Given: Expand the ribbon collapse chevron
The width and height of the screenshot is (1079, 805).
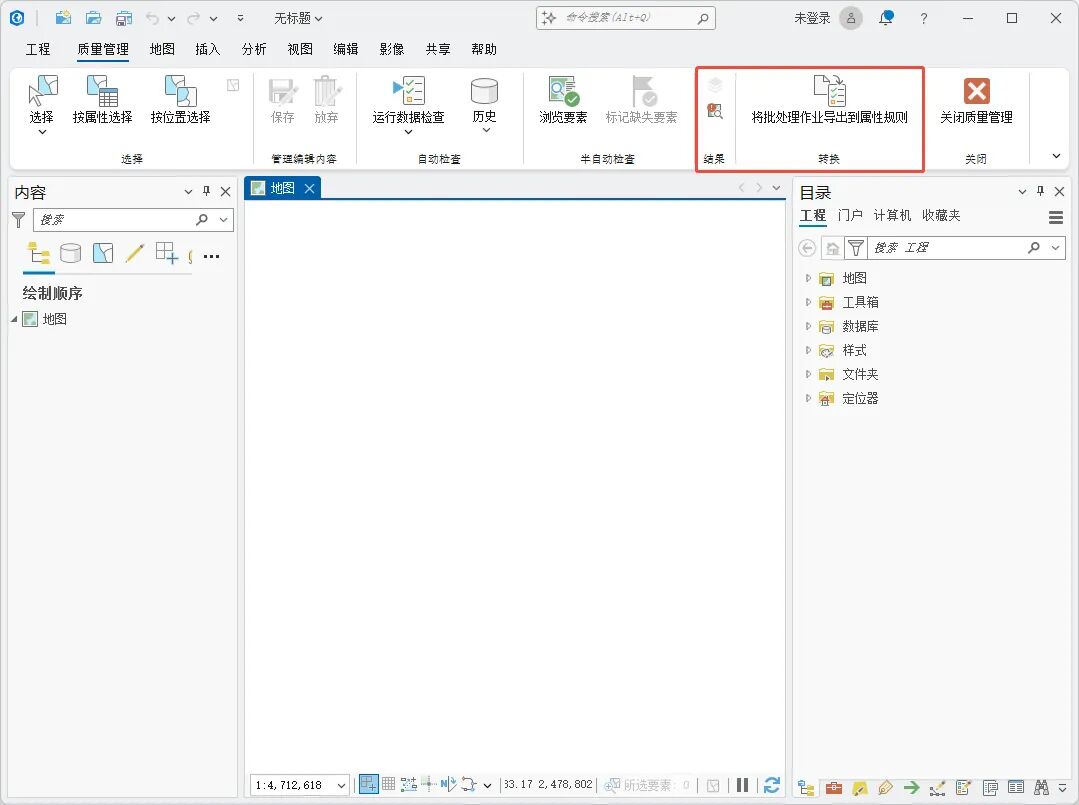Looking at the screenshot, I should [x=1056, y=156].
